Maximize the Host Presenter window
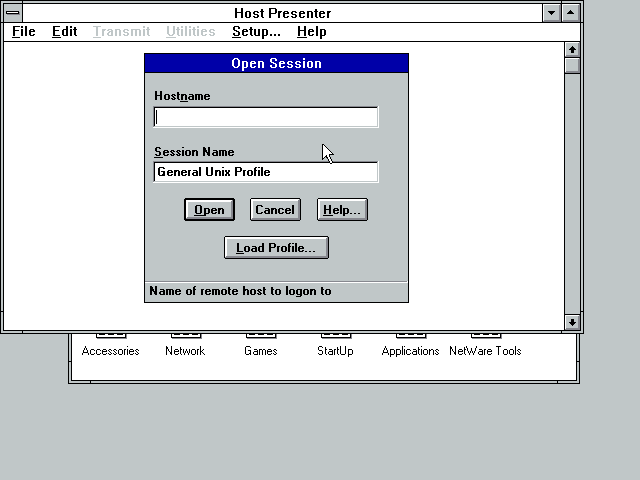Screen dimensions: 640x480 tap(571, 13)
